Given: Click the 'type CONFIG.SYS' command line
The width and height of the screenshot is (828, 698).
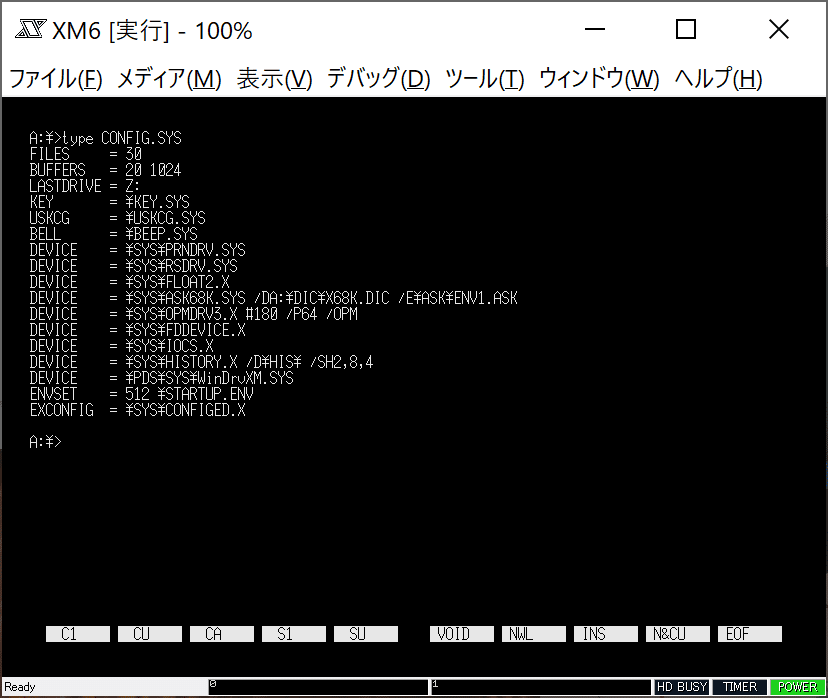Looking at the screenshot, I should point(105,138).
